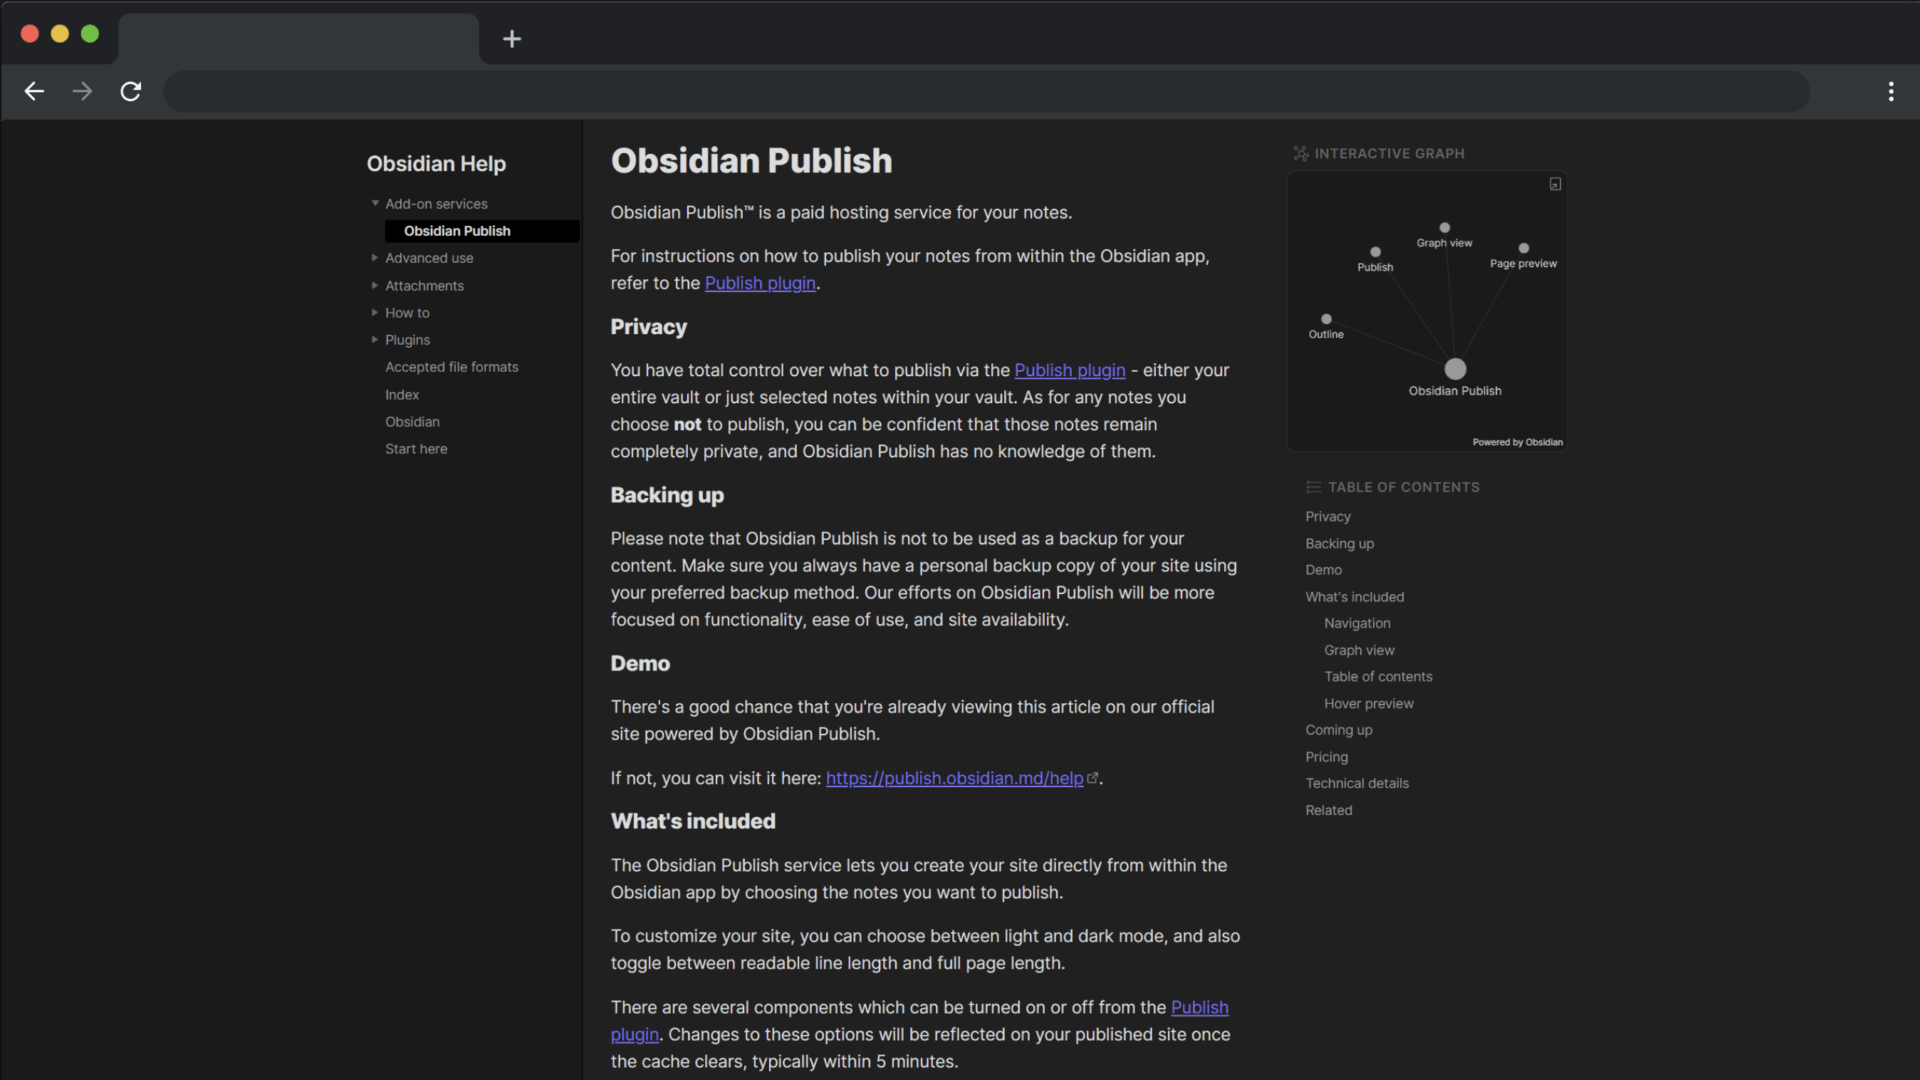Click the Outline node in graph

(x=1326, y=320)
